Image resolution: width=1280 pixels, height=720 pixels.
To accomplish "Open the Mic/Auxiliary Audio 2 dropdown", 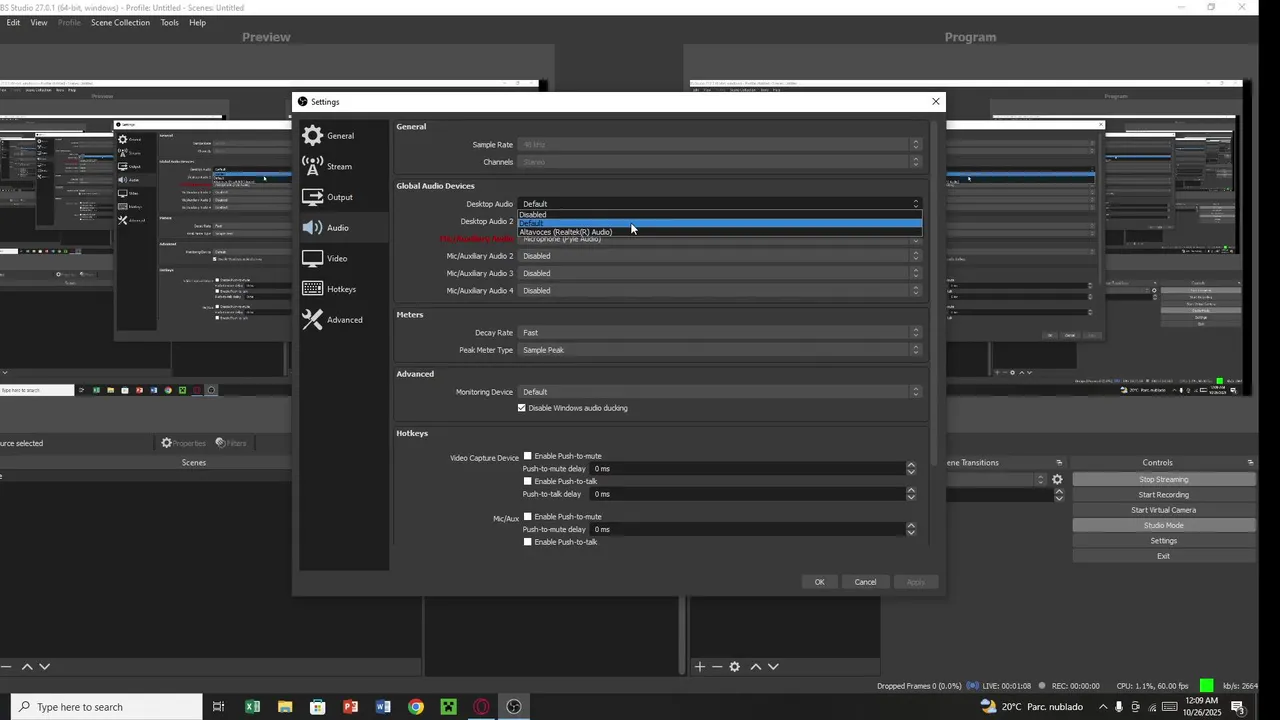I will [720, 256].
